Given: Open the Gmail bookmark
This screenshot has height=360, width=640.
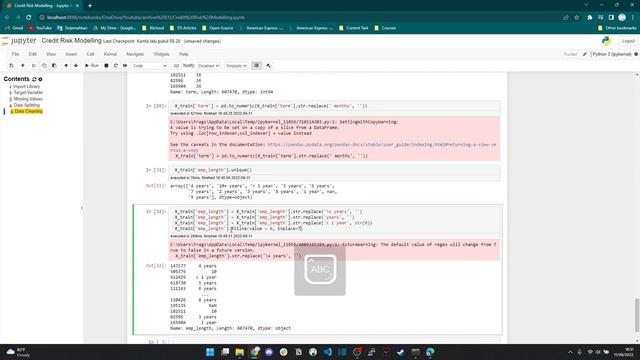Looking at the screenshot, I should 14,28.
